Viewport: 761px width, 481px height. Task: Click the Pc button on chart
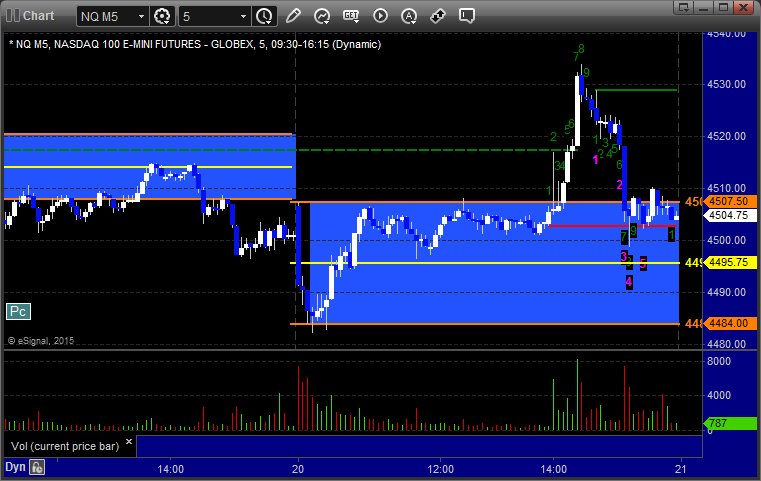coord(18,311)
